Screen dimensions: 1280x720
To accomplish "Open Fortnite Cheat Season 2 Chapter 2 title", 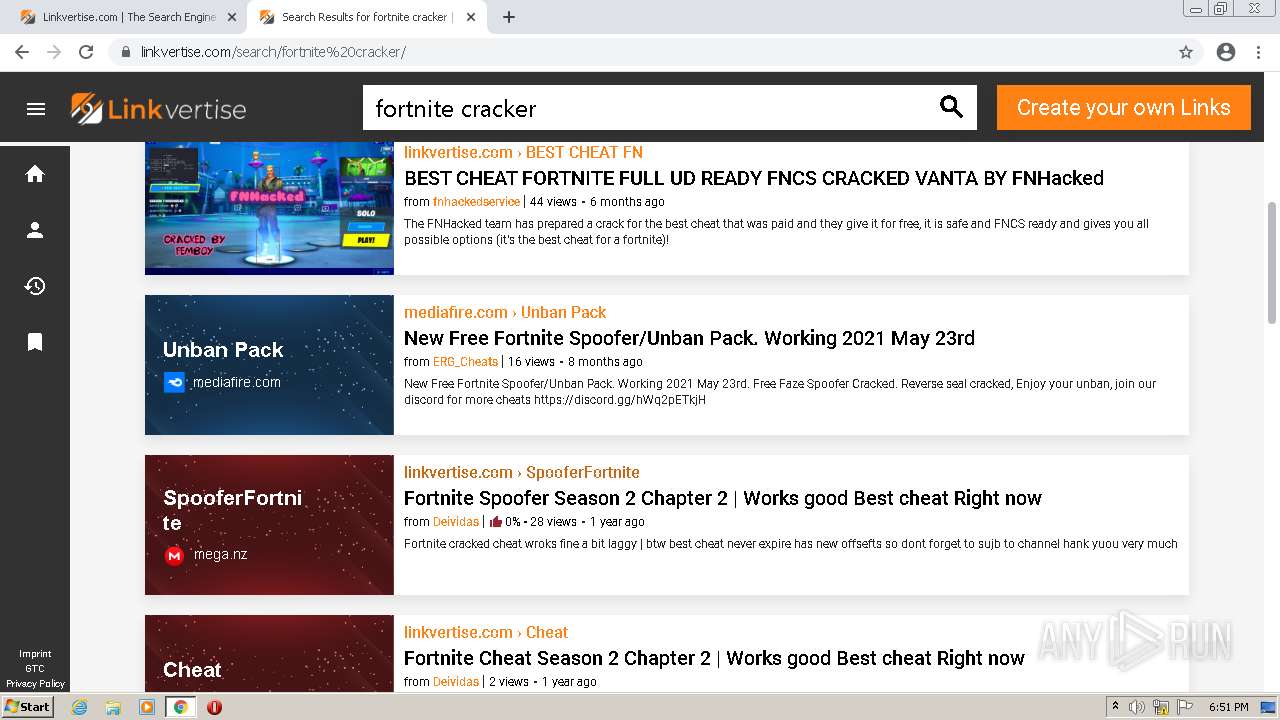I will click(714, 658).
